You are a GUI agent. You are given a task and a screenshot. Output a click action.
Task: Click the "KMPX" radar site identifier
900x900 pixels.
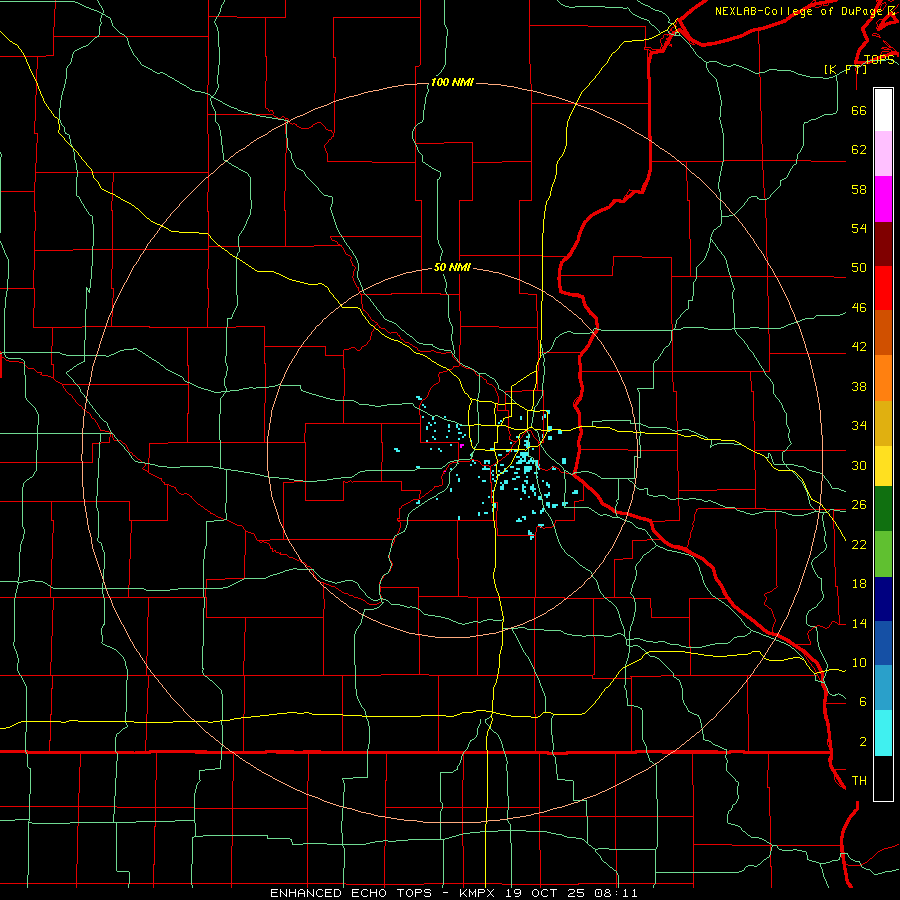(476, 893)
